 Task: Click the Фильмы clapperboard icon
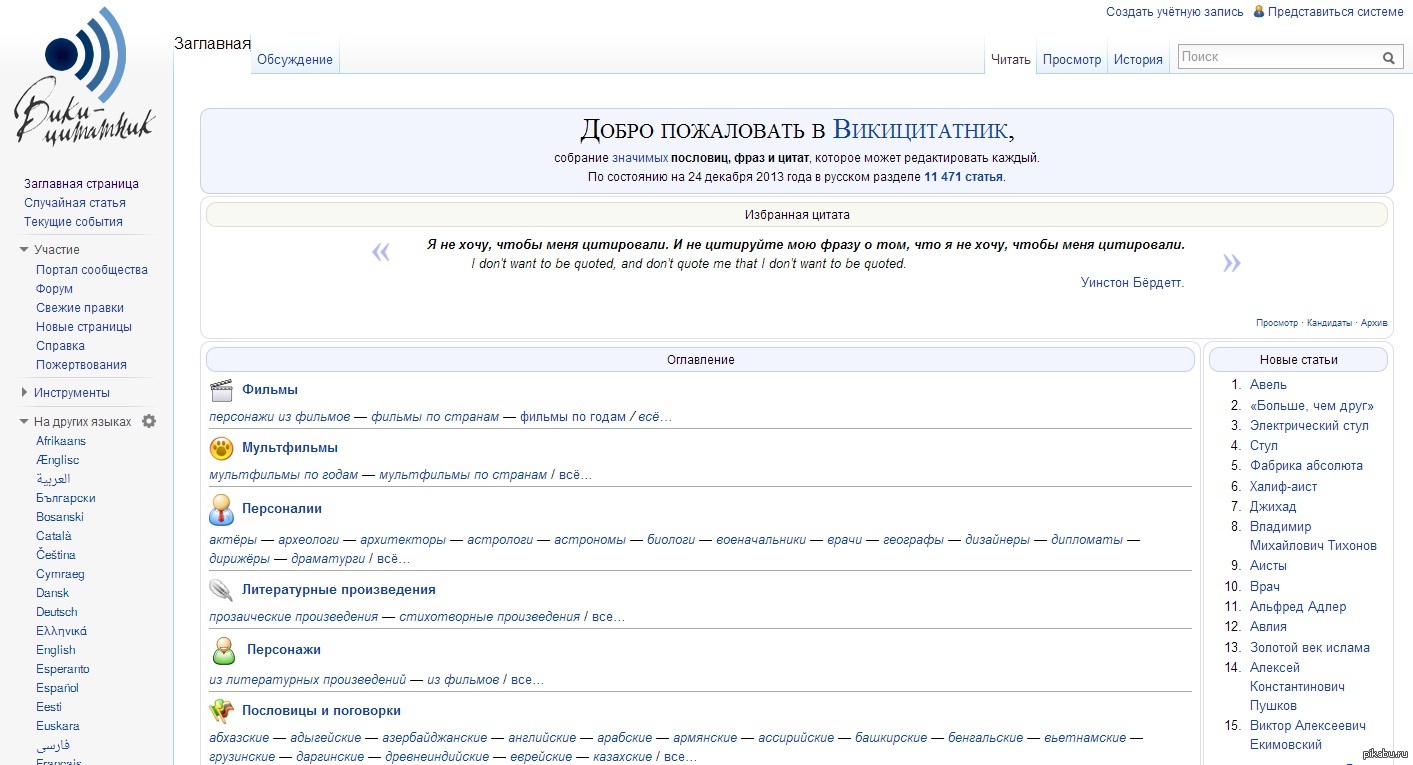221,390
